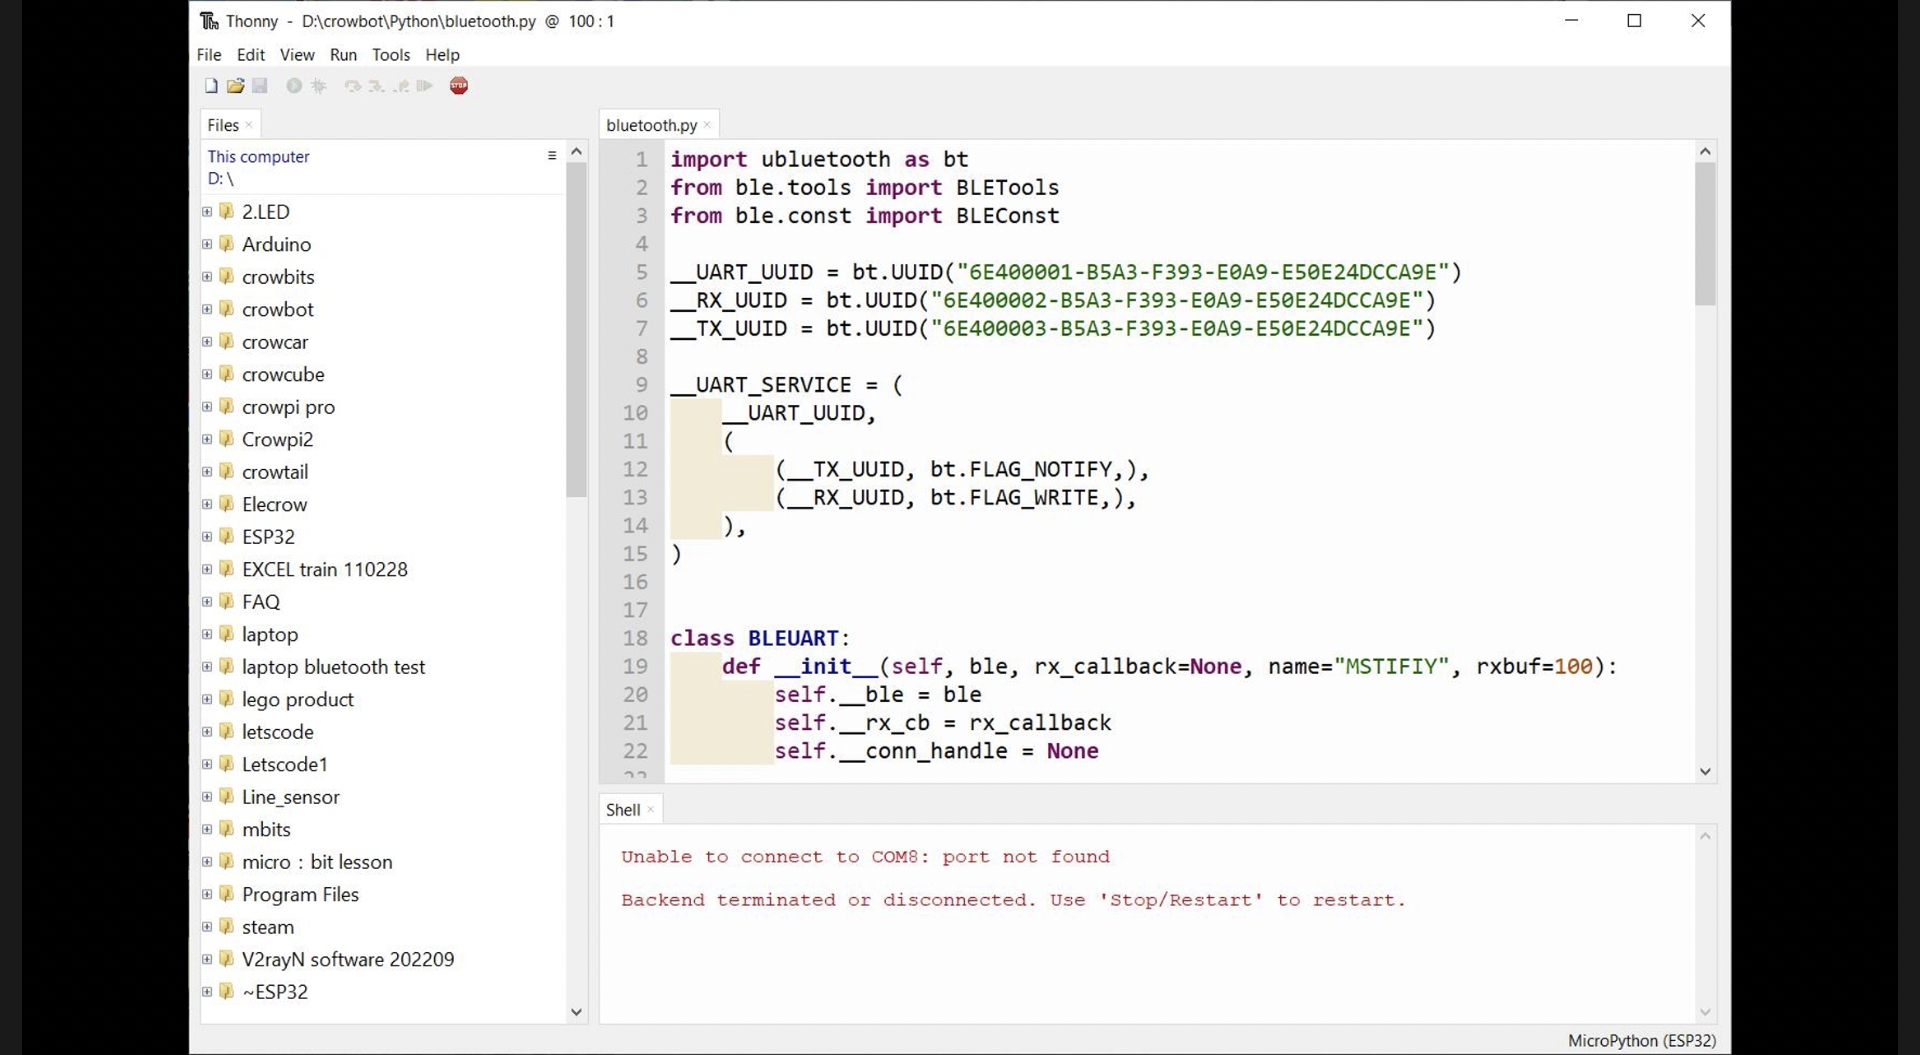Viewport: 1920px width, 1055px height.
Task: Close the Files panel tab
Action: point(249,125)
